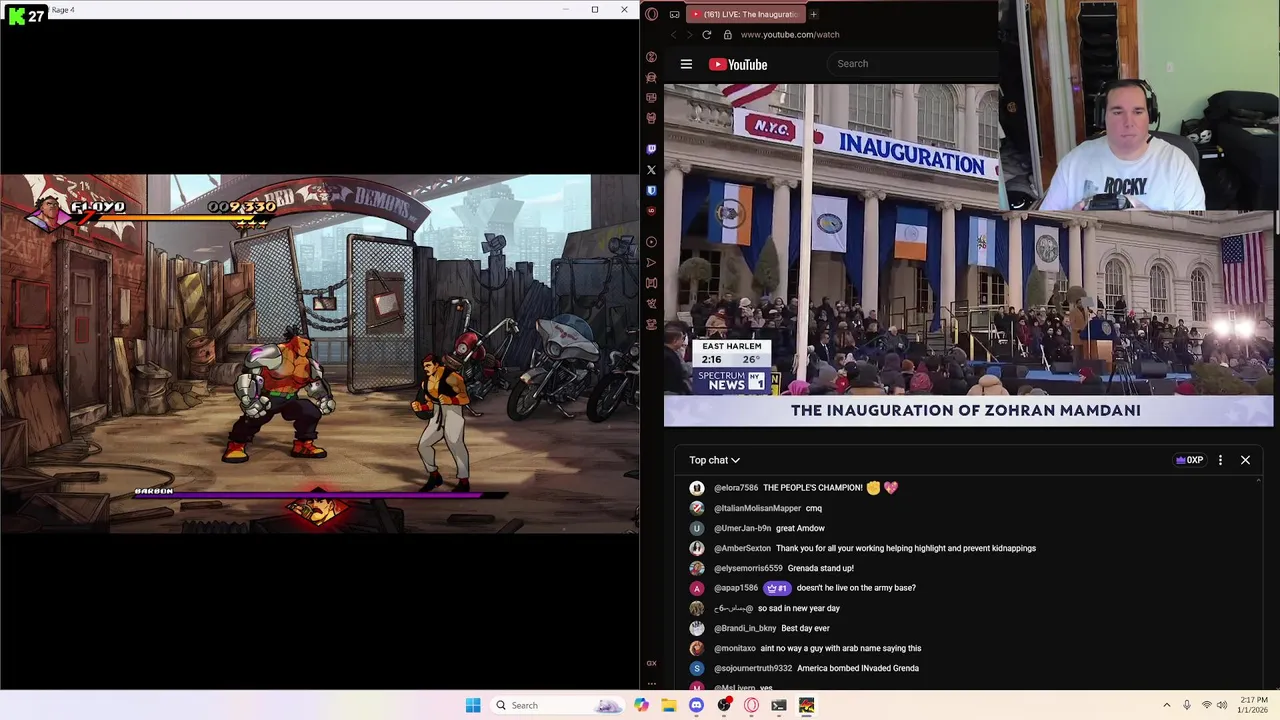
Task: Select the LIVE Inauguration YouTube tab
Action: pos(746,14)
